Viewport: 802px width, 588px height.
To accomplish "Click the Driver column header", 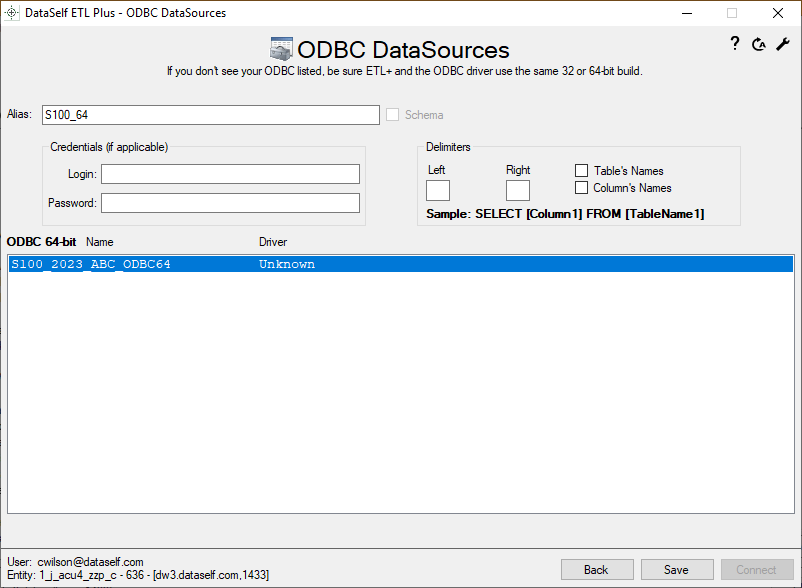I will [x=273, y=242].
